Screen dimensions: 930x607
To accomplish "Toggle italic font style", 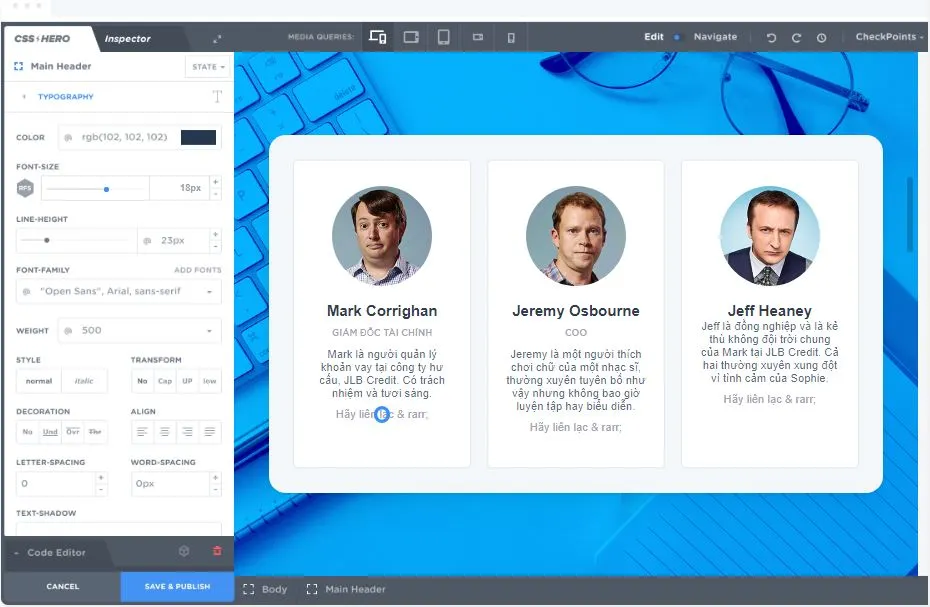I will click(x=83, y=380).
